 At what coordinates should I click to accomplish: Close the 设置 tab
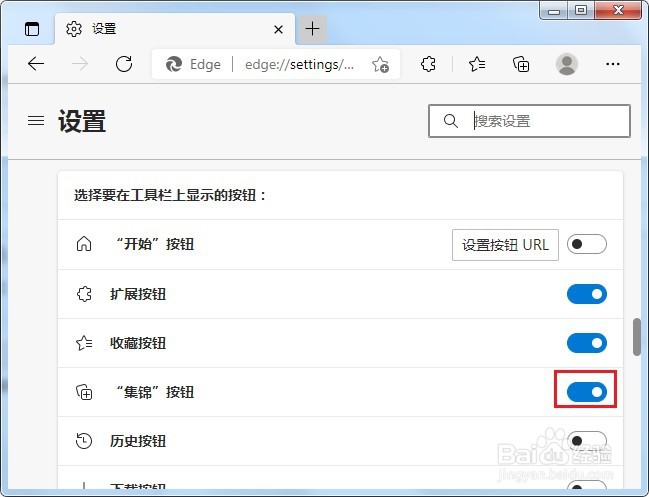click(x=279, y=29)
